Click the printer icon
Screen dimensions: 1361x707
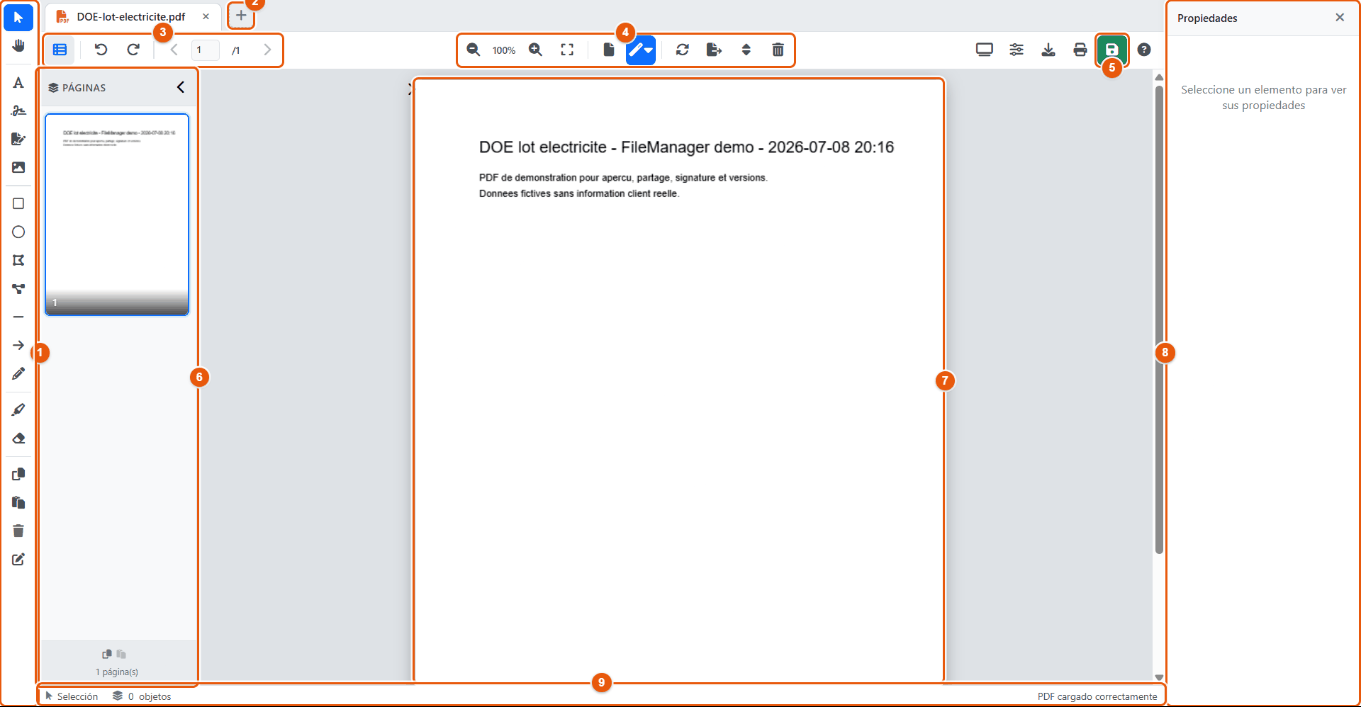[x=1081, y=49]
